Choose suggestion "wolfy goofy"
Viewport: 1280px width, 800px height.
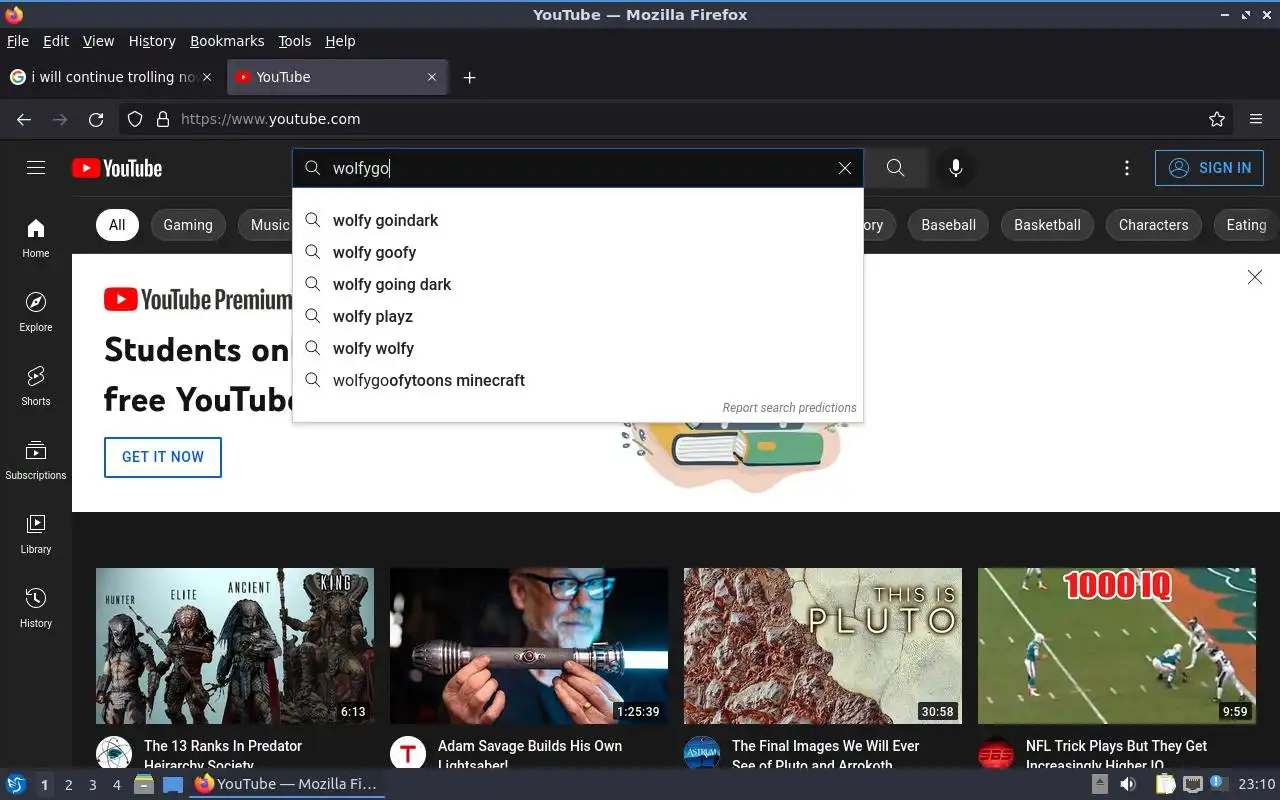pos(578,252)
